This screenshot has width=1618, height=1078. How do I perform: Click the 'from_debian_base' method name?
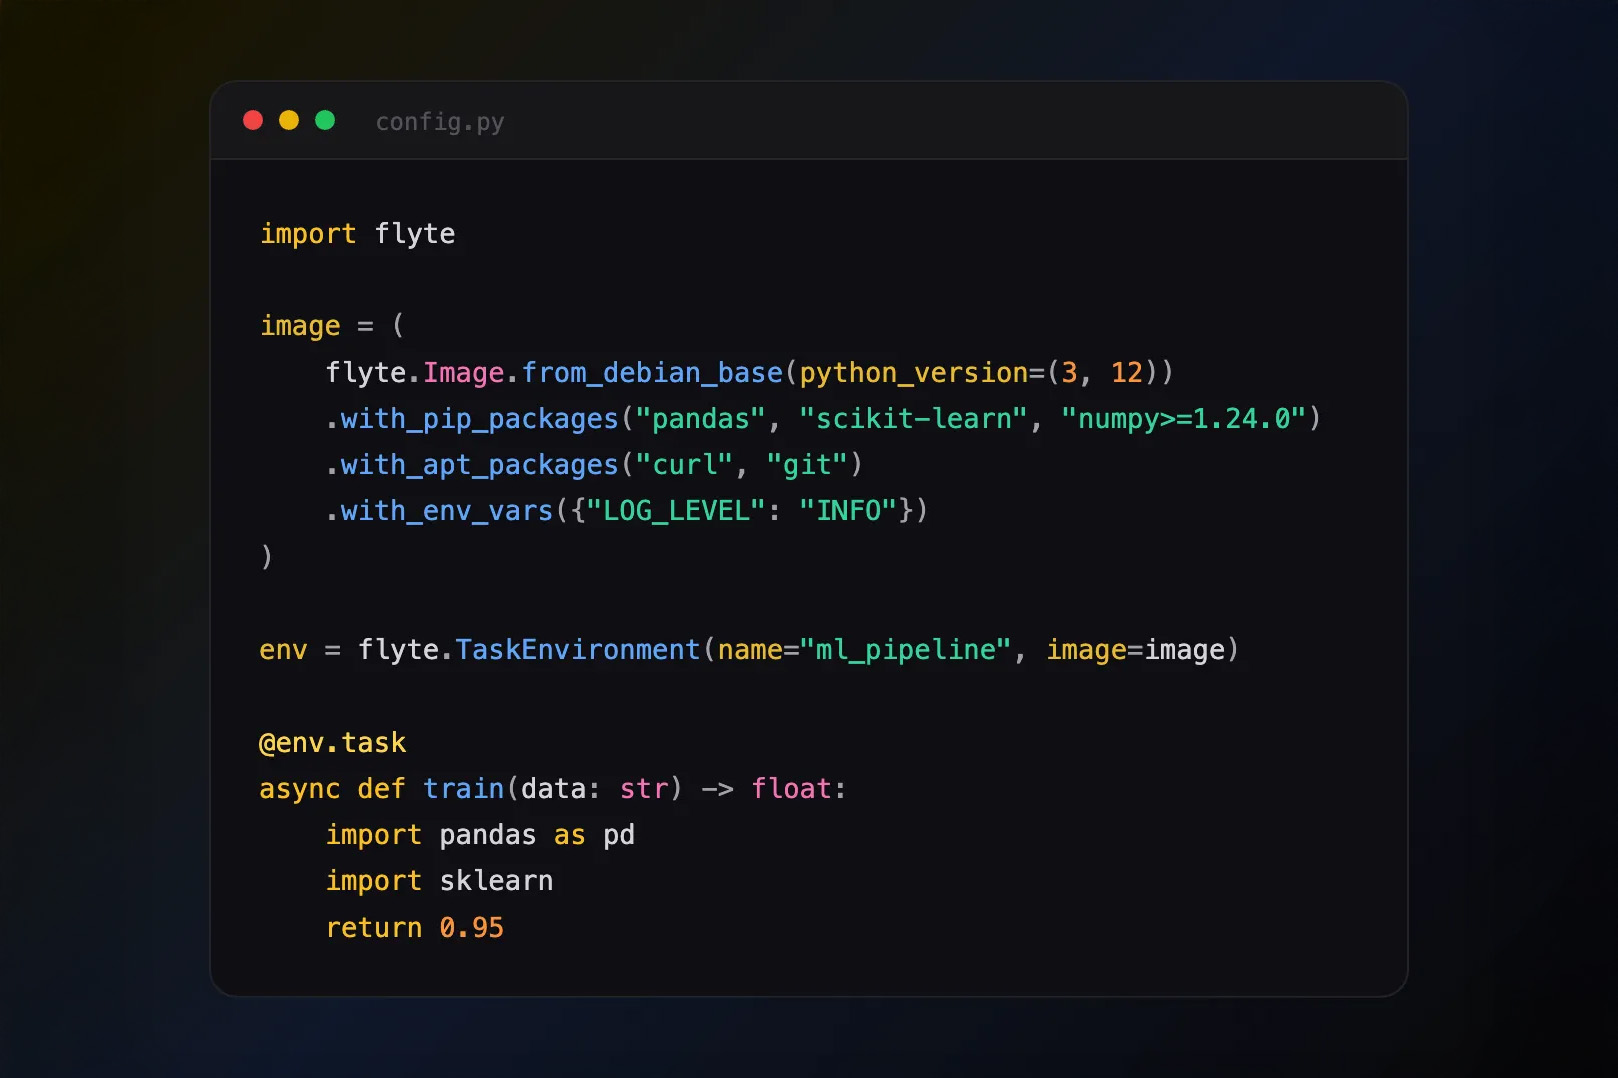(652, 372)
